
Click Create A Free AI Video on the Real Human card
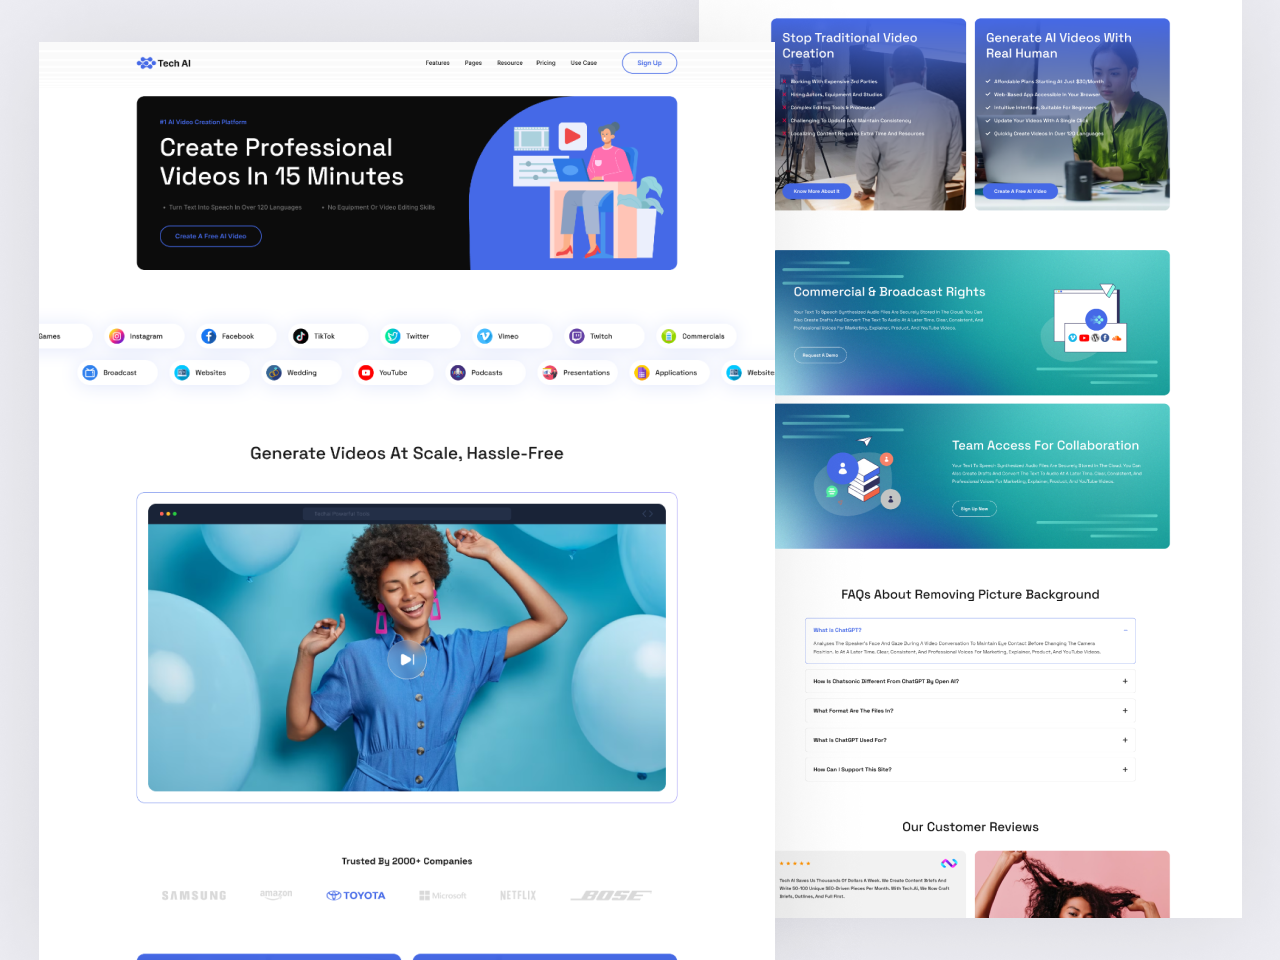pos(1020,191)
